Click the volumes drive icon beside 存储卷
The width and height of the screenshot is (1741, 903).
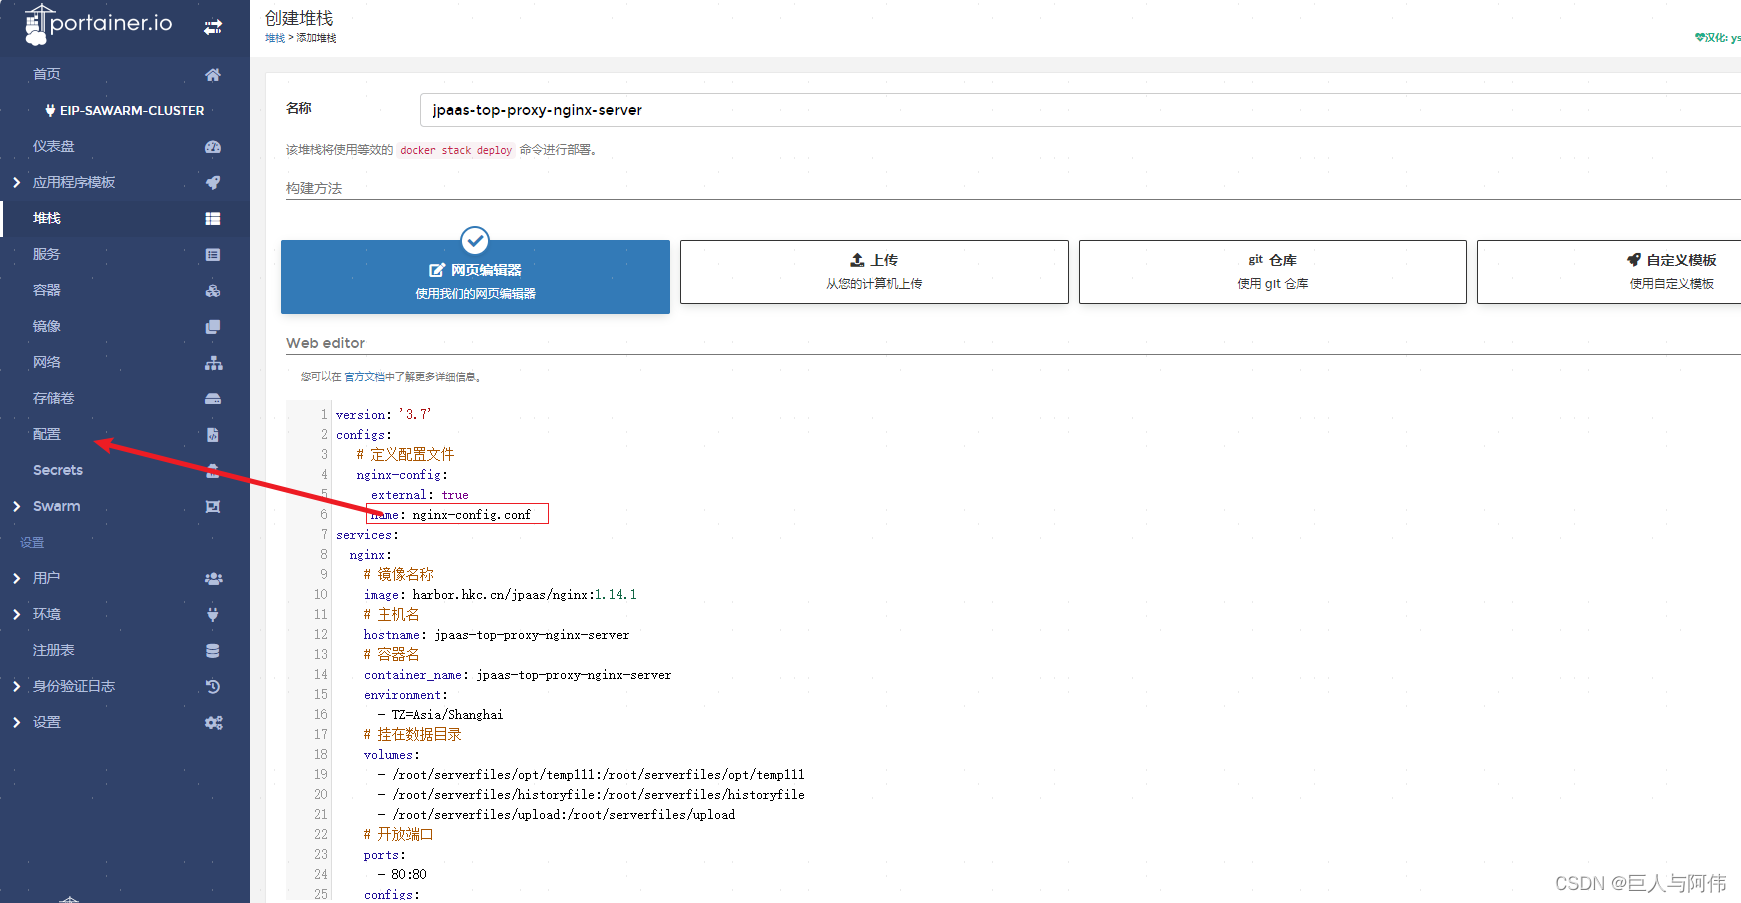pos(213,398)
